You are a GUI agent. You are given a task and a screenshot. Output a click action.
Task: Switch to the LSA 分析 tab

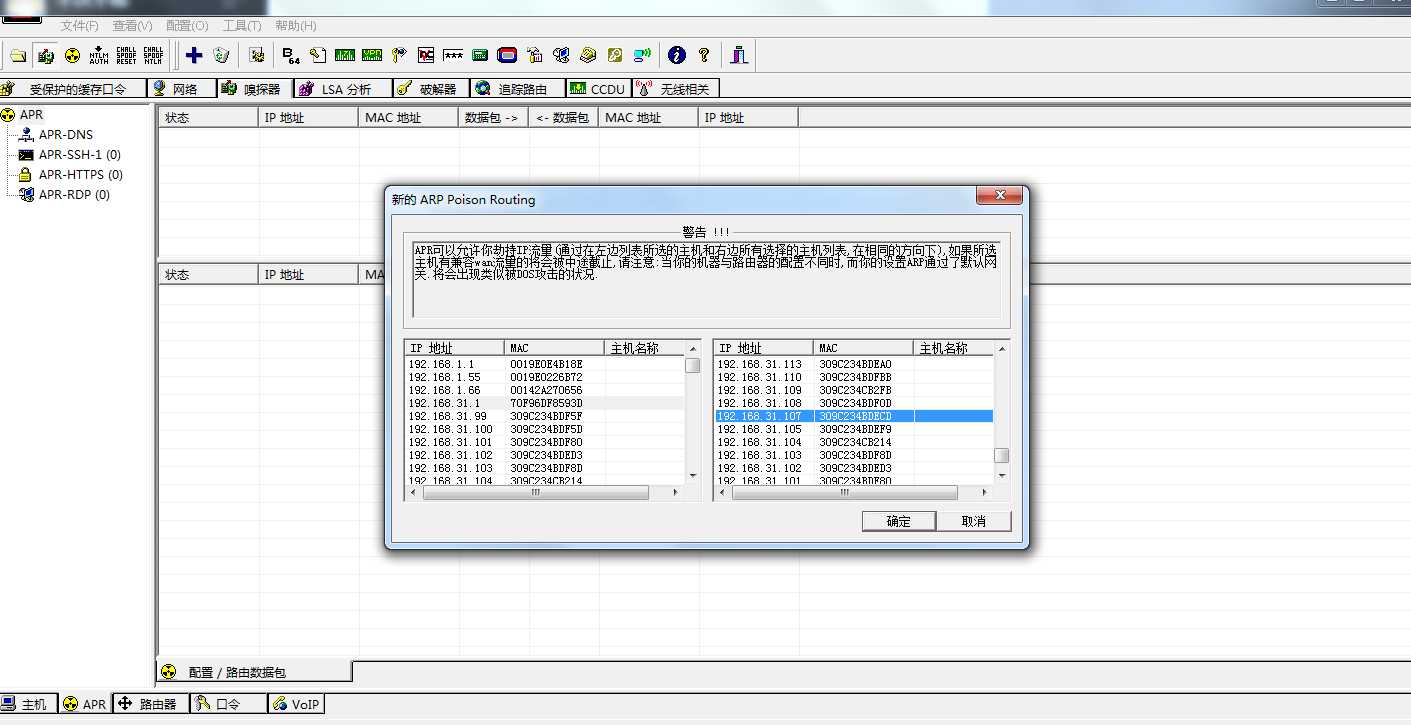[x=342, y=89]
